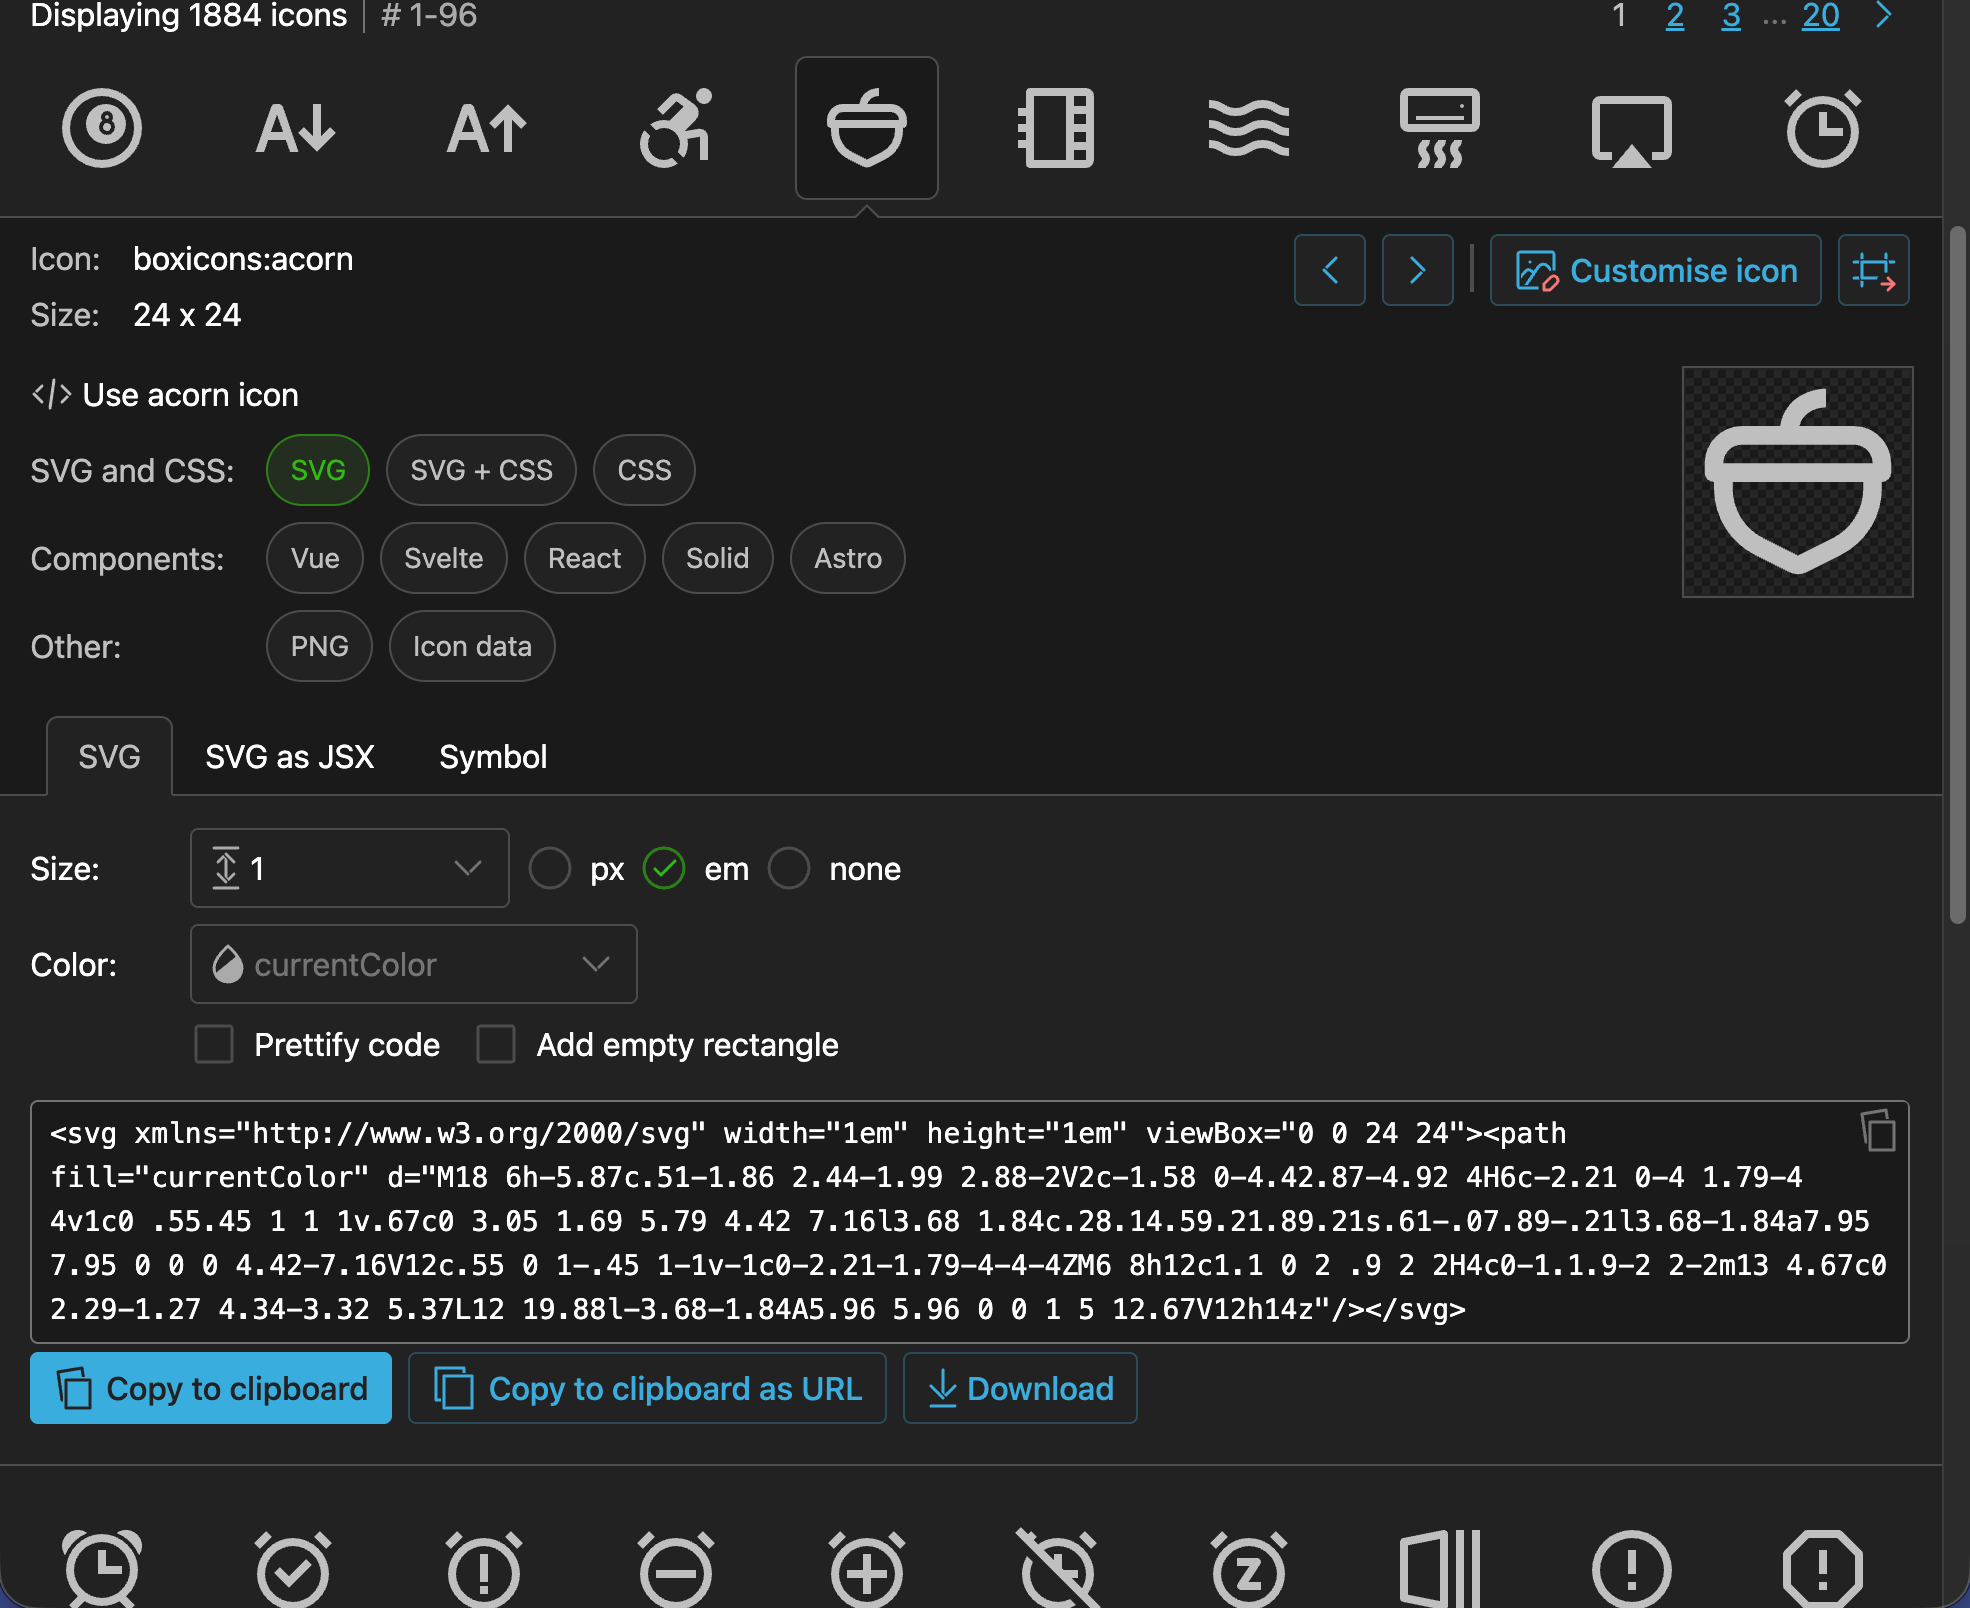Select the water waves icon

(x=1248, y=128)
